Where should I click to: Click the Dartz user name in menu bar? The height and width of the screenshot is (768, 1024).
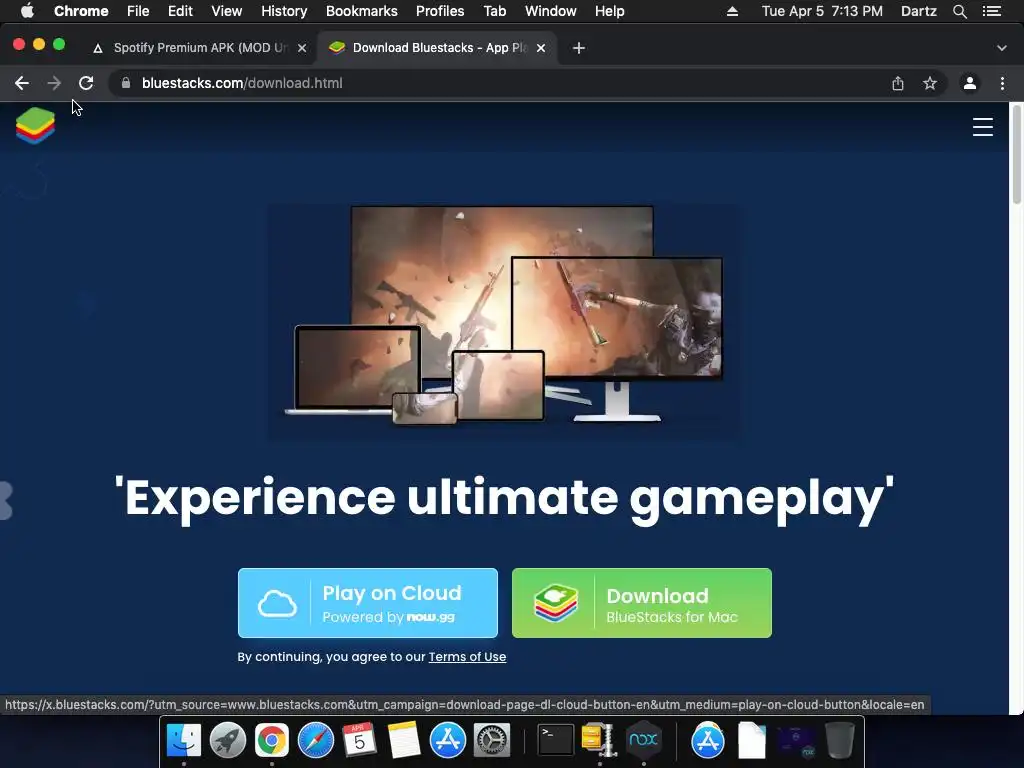click(x=919, y=11)
